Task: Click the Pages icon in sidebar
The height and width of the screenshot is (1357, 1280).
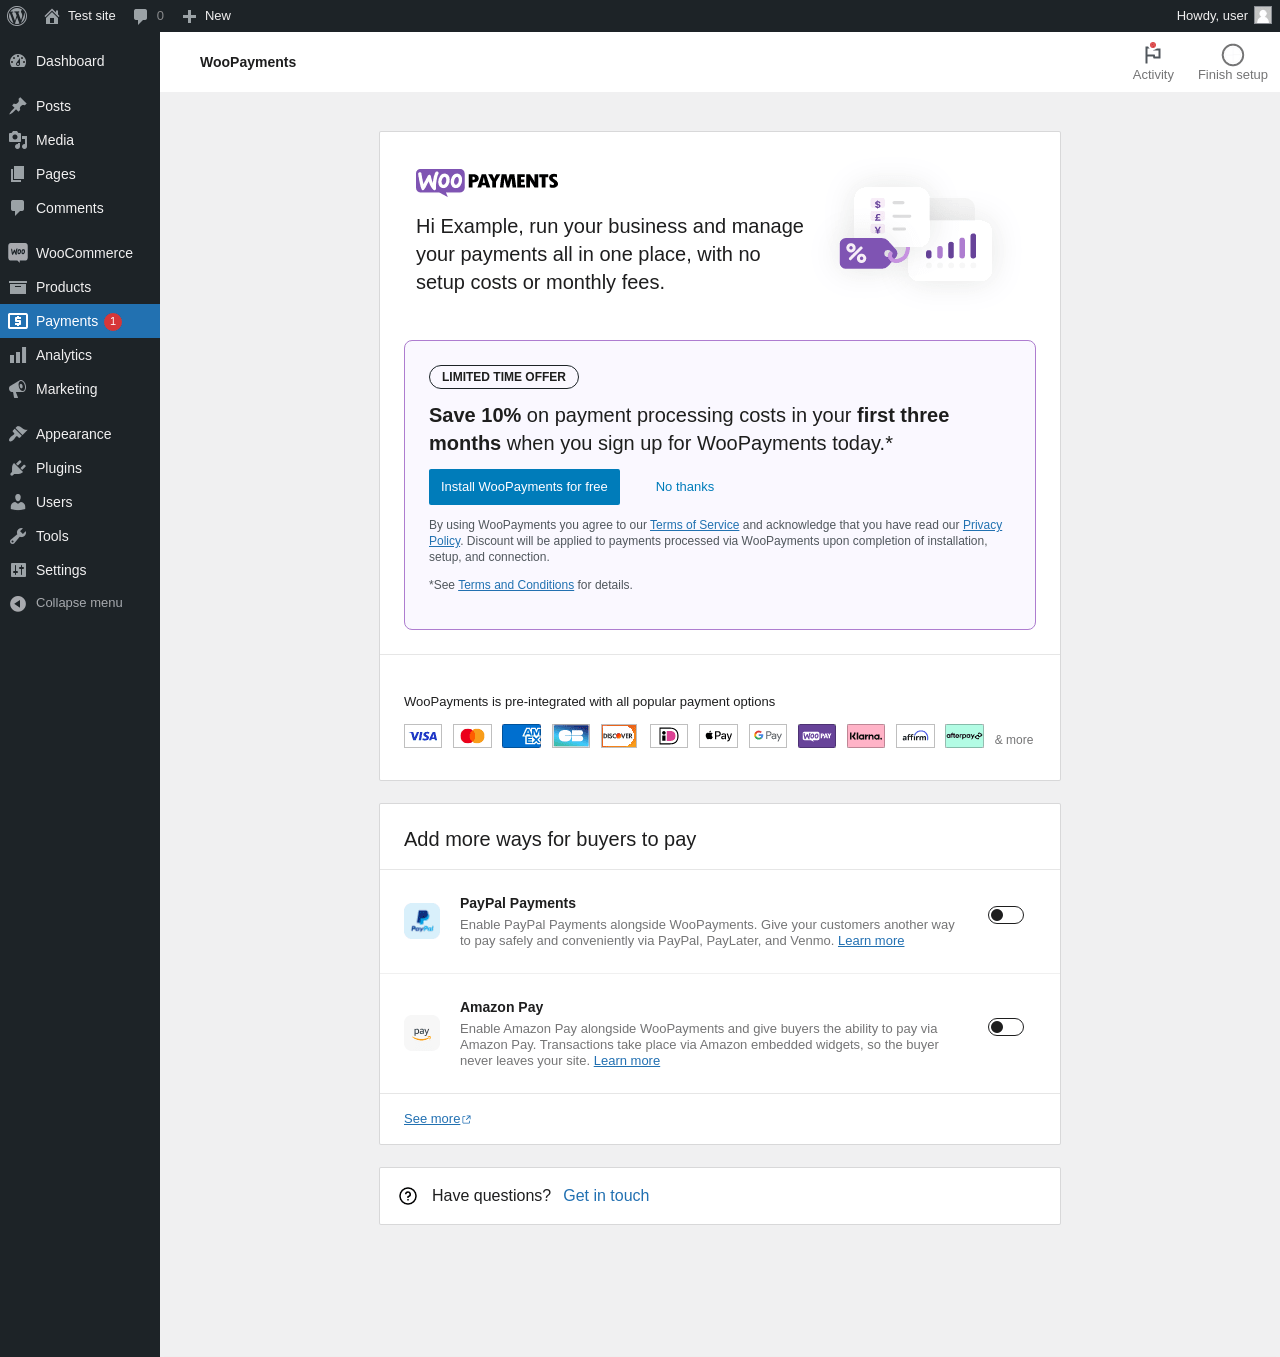Action: coord(18,174)
